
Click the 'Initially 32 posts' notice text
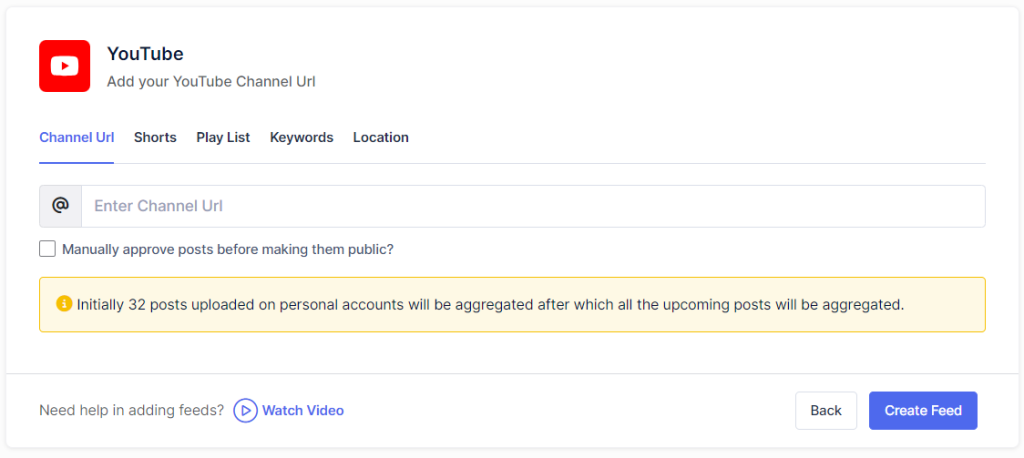(490, 304)
